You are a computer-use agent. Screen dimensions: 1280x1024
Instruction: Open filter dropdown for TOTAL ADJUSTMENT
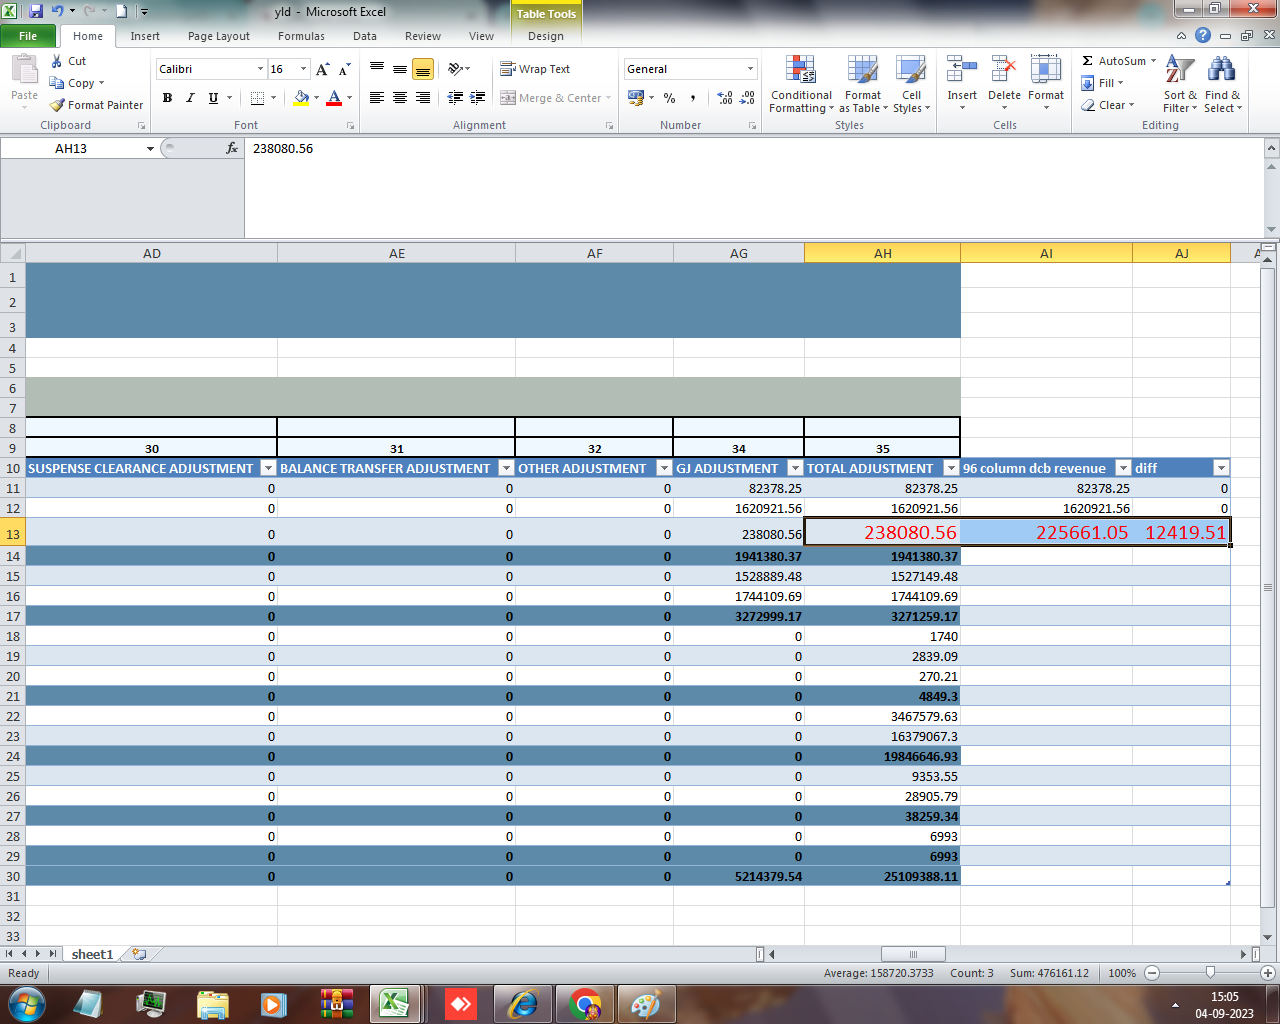(951, 468)
